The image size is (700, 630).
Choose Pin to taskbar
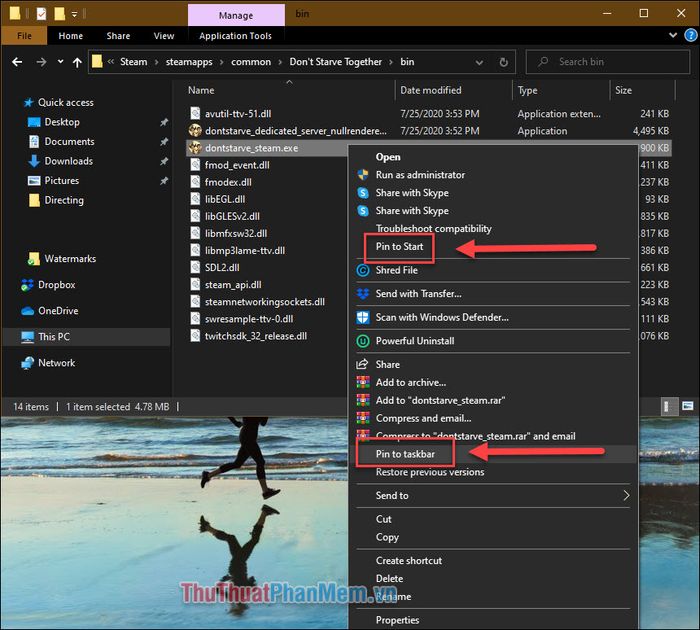[x=405, y=454]
